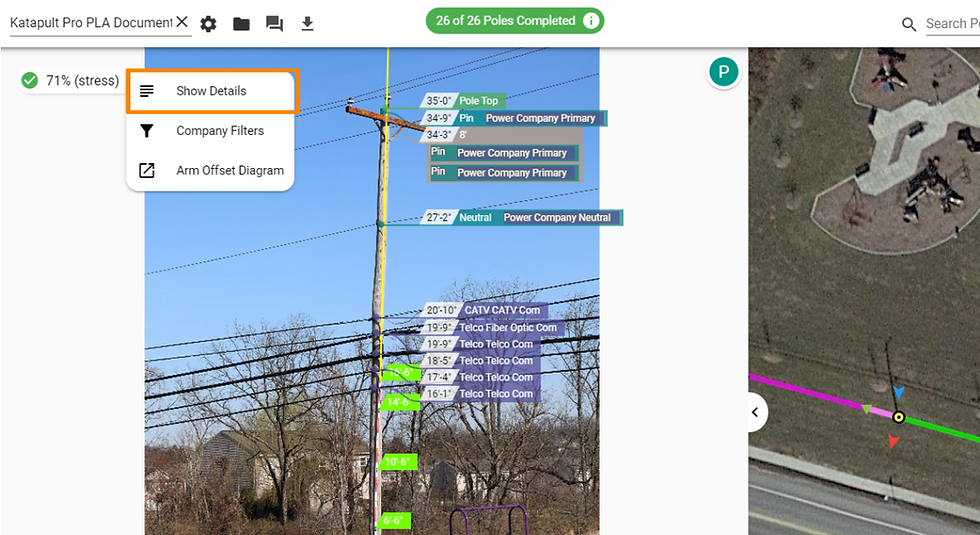Collapse the map panel with left chevron
This screenshot has height=535, width=980.
coord(756,412)
